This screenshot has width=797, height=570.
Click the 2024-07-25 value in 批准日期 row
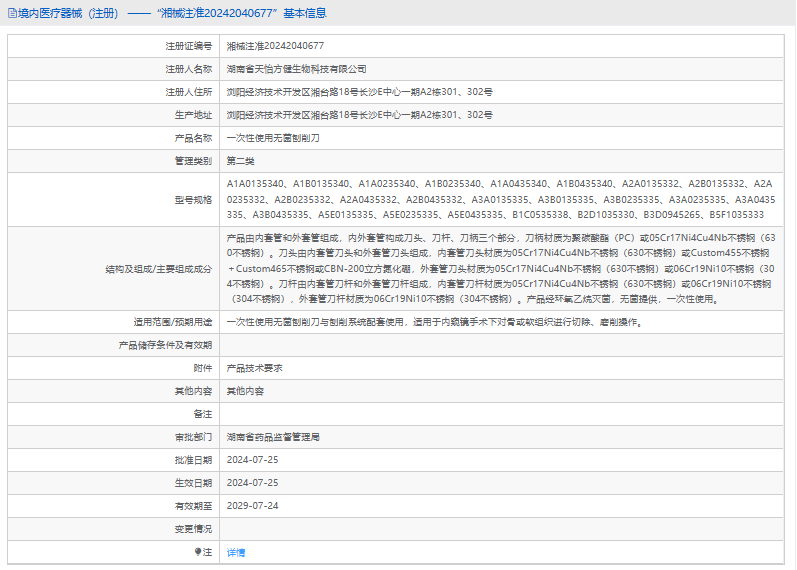coord(253,460)
